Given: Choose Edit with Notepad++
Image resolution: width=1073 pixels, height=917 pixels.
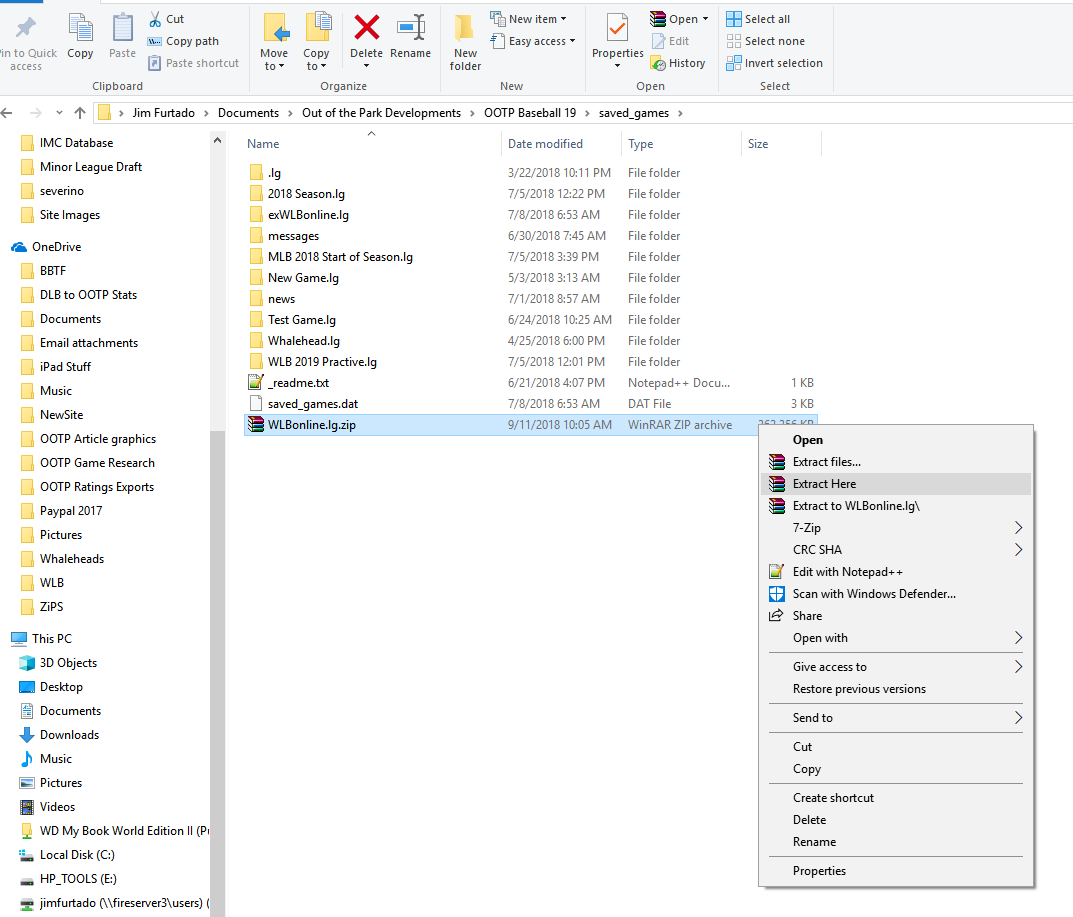Looking at the screenshot, I should [x=896, y=571].
